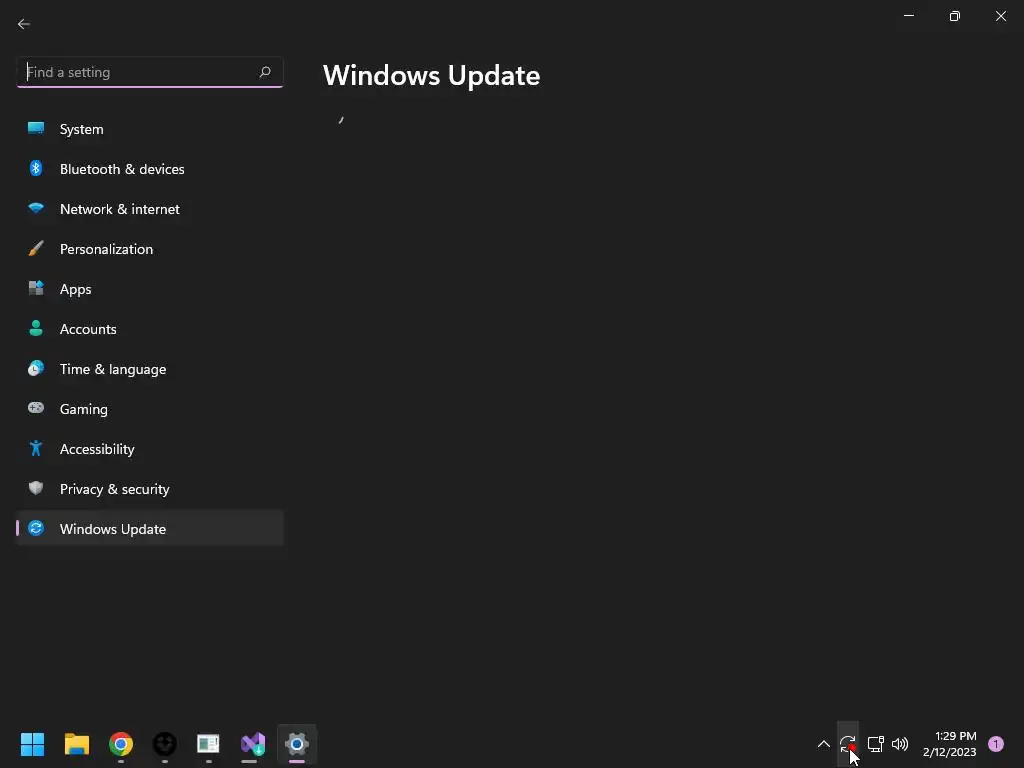1024x768 pixels.
Task: Open the volume speaker tray icon
Action: pyautogui.click(x=900, y=744)
